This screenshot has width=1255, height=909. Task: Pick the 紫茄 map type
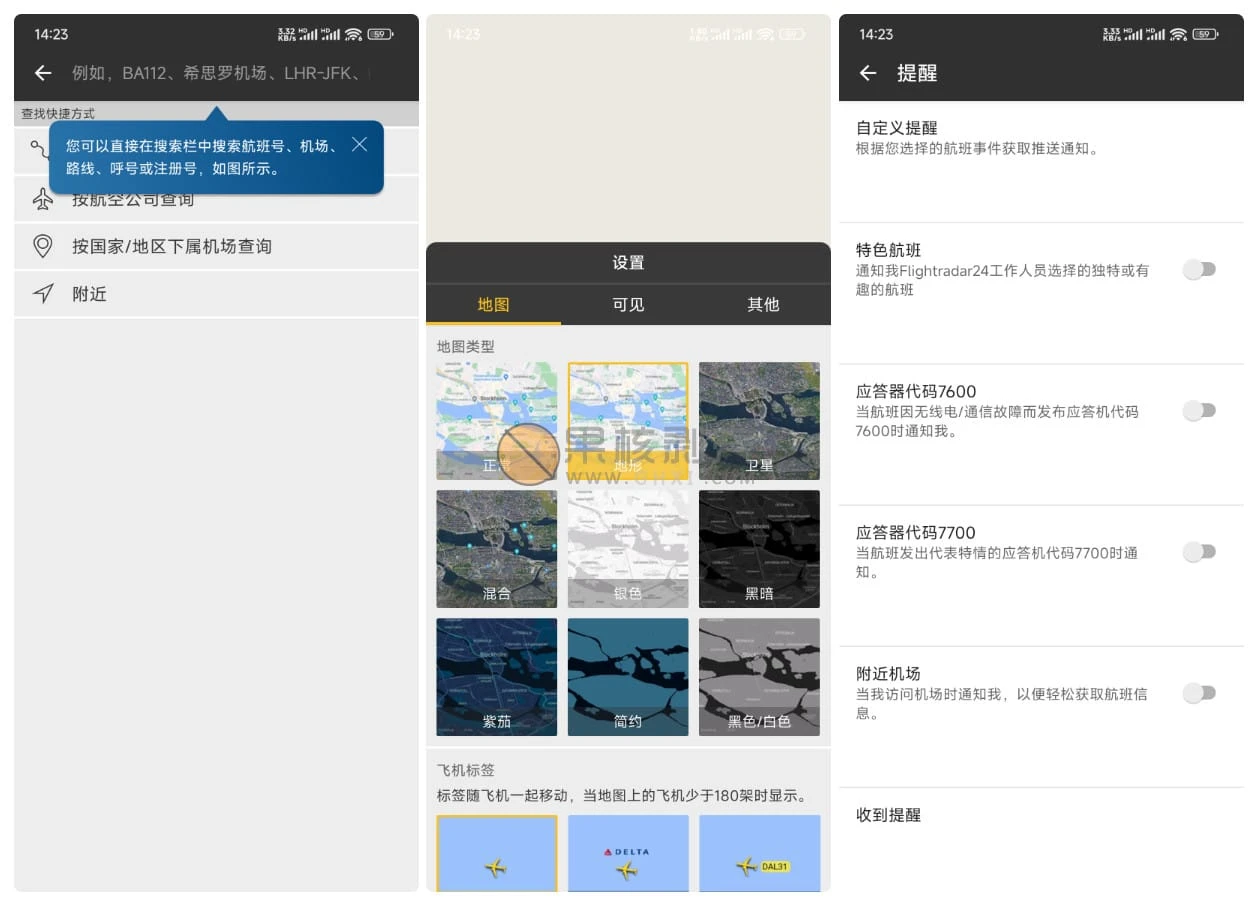click(497, 677)
